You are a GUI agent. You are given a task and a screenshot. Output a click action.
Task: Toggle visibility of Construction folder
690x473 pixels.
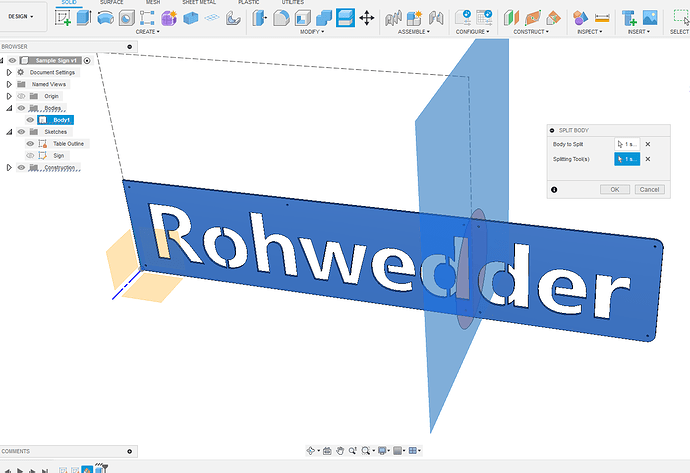click(21, 167)
